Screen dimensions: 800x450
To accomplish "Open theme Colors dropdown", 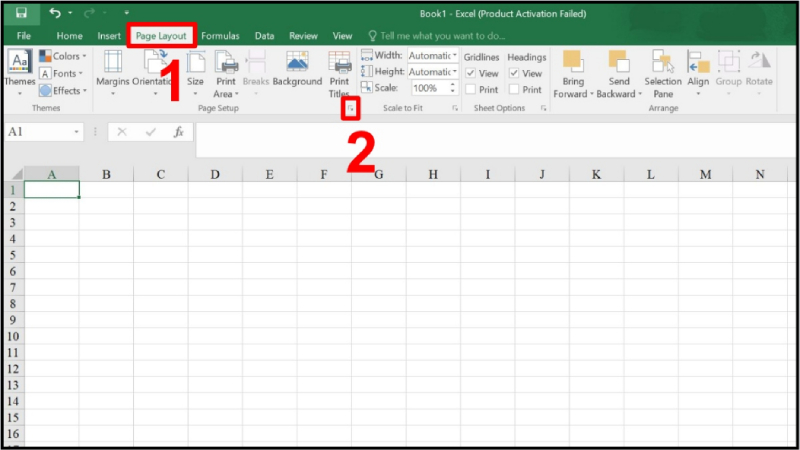I will click(63, 56).
